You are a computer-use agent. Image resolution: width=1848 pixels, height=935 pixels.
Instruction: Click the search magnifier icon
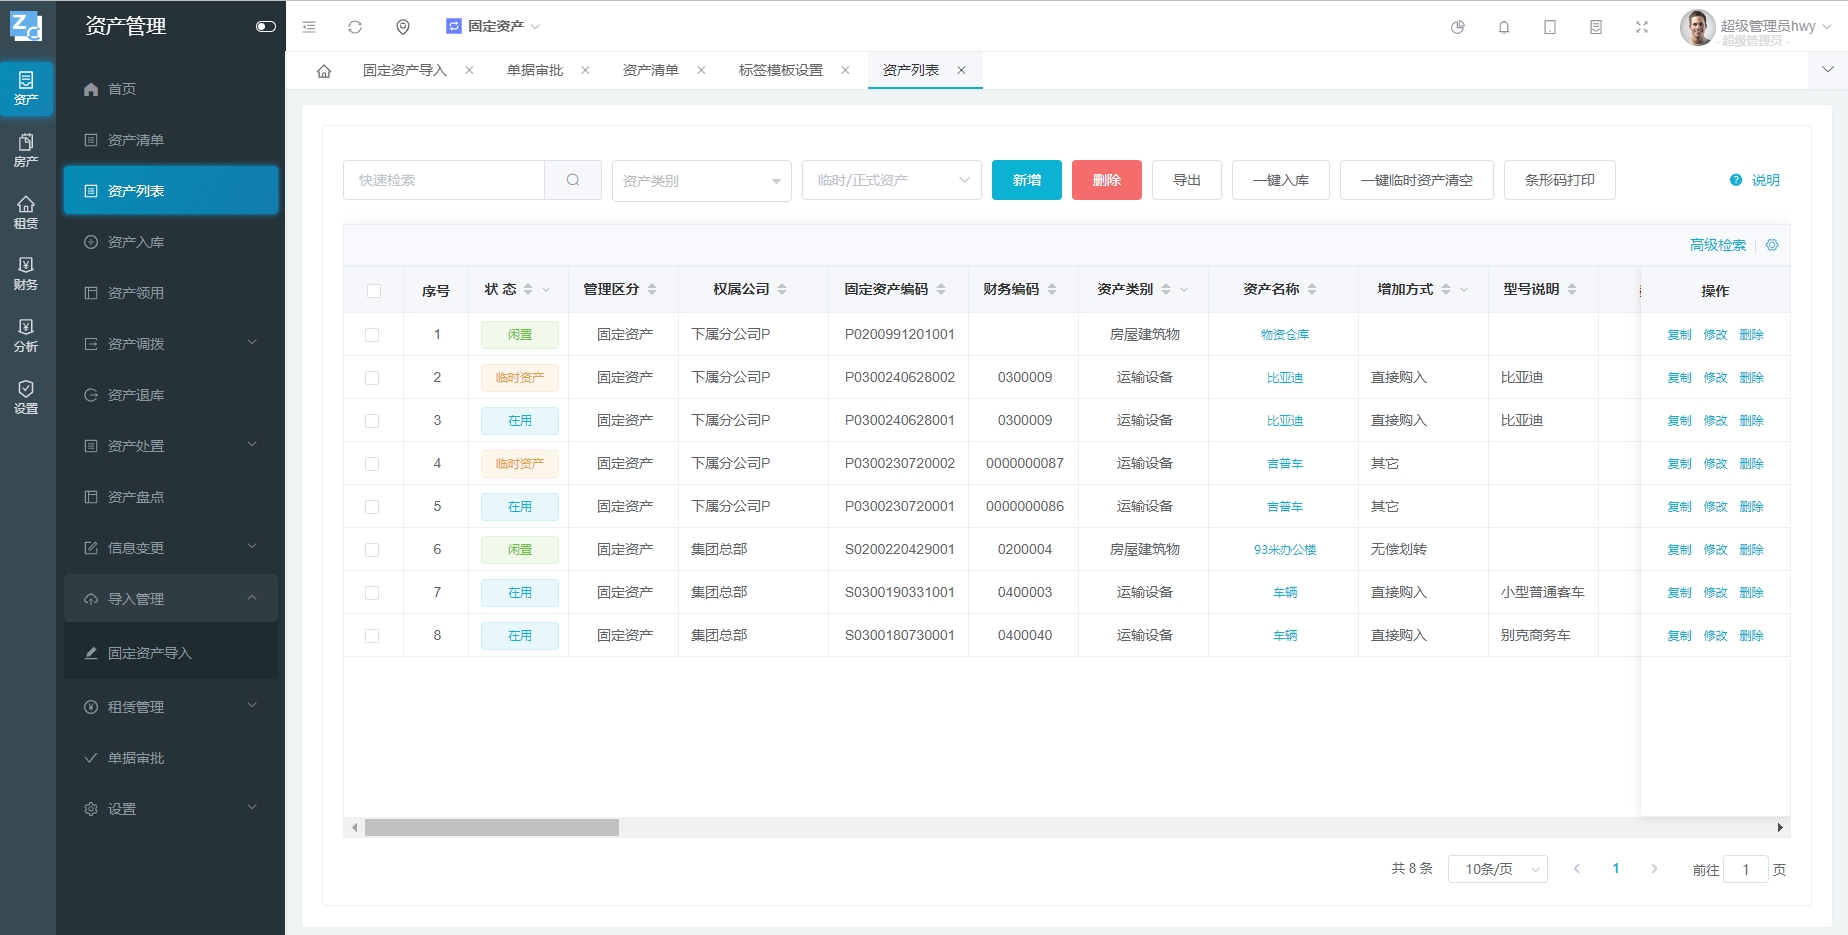(573, 180)
